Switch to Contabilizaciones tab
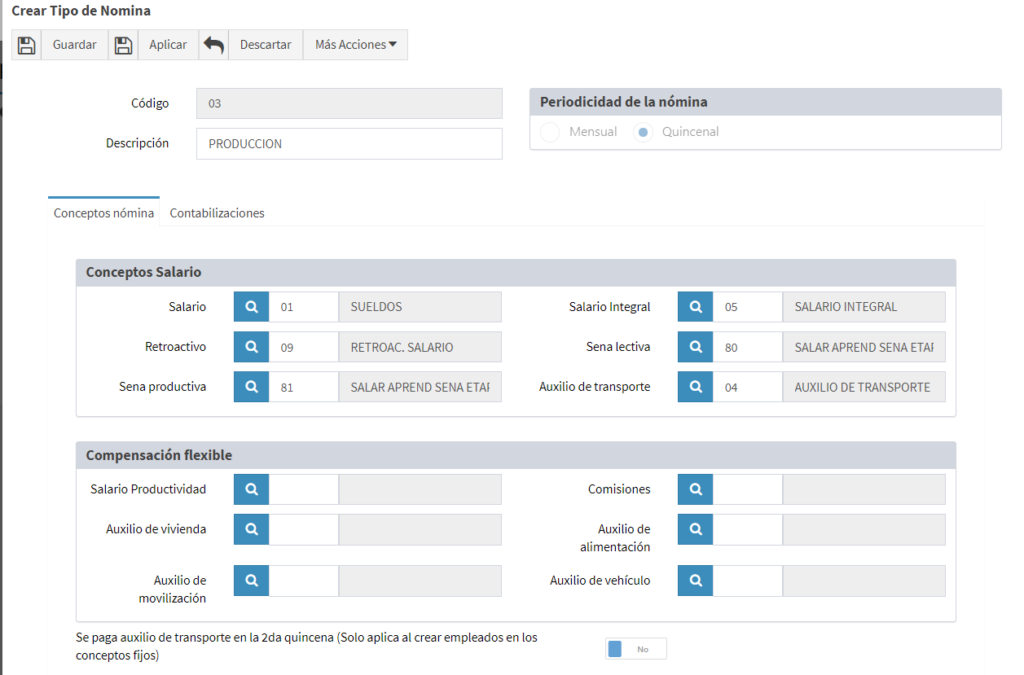 point(217,213)
